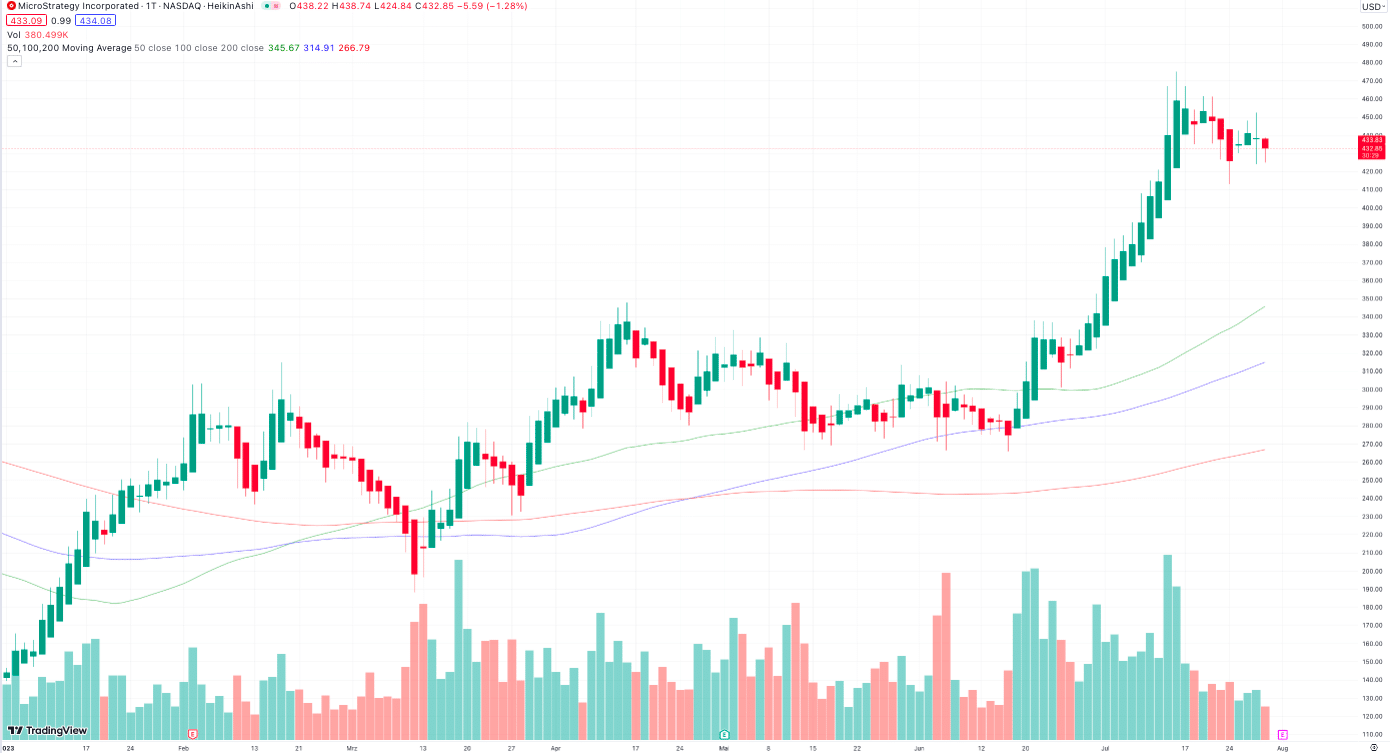Screen dimensions: 1390x753
Task: Click the 50 MA value 345.67
Action: (x=284, y=47)
